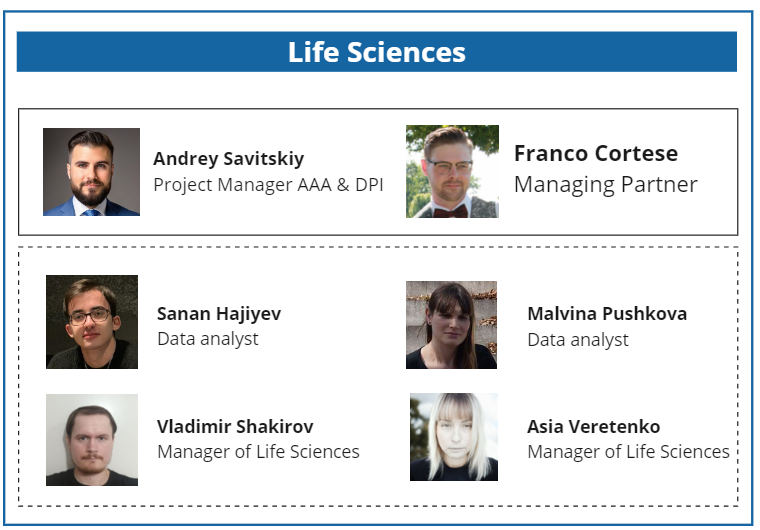Image resolution: width=760 pixels, height=530 pixels.
Task: Click the name Asia Veretenko
Action: (593, 427)
